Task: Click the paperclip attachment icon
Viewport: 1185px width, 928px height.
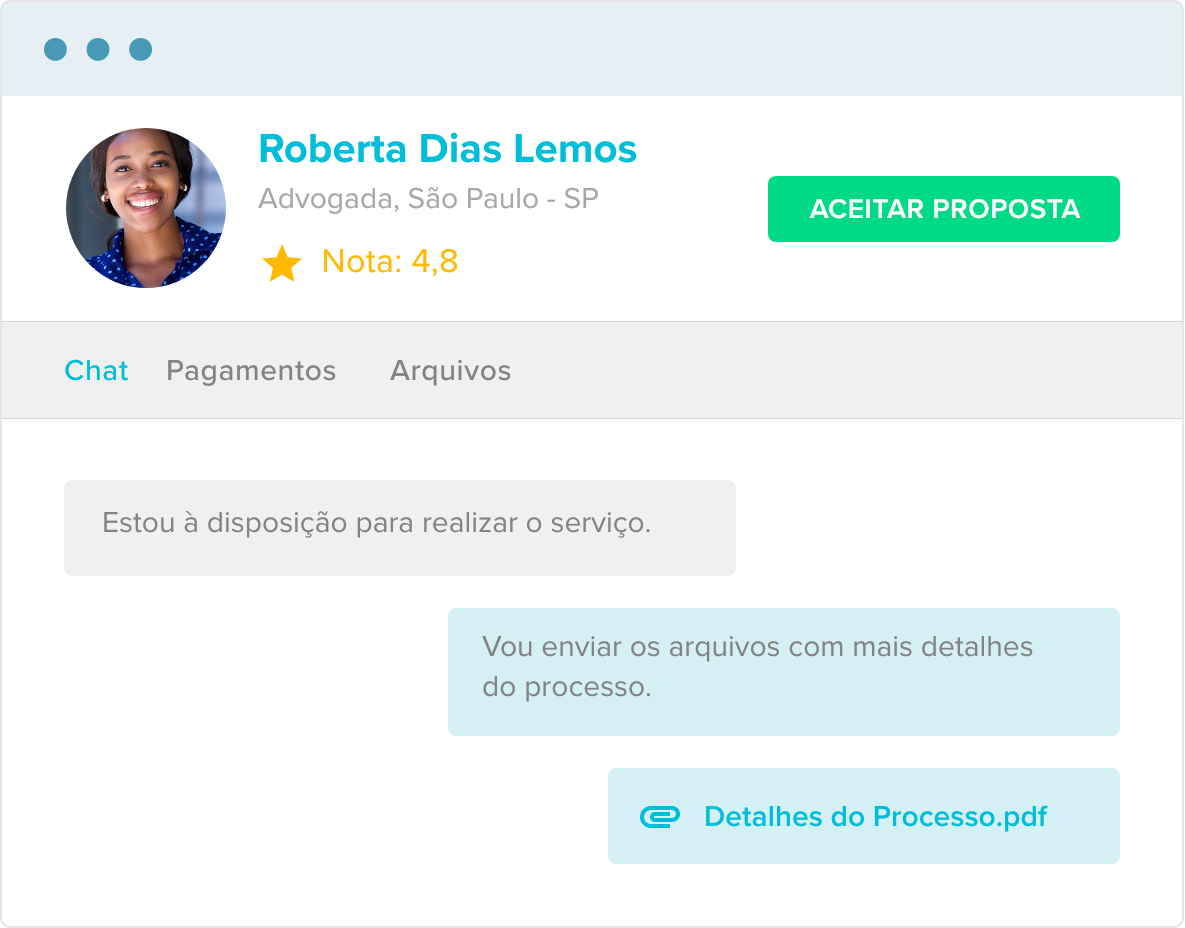Action: [659, 817]
